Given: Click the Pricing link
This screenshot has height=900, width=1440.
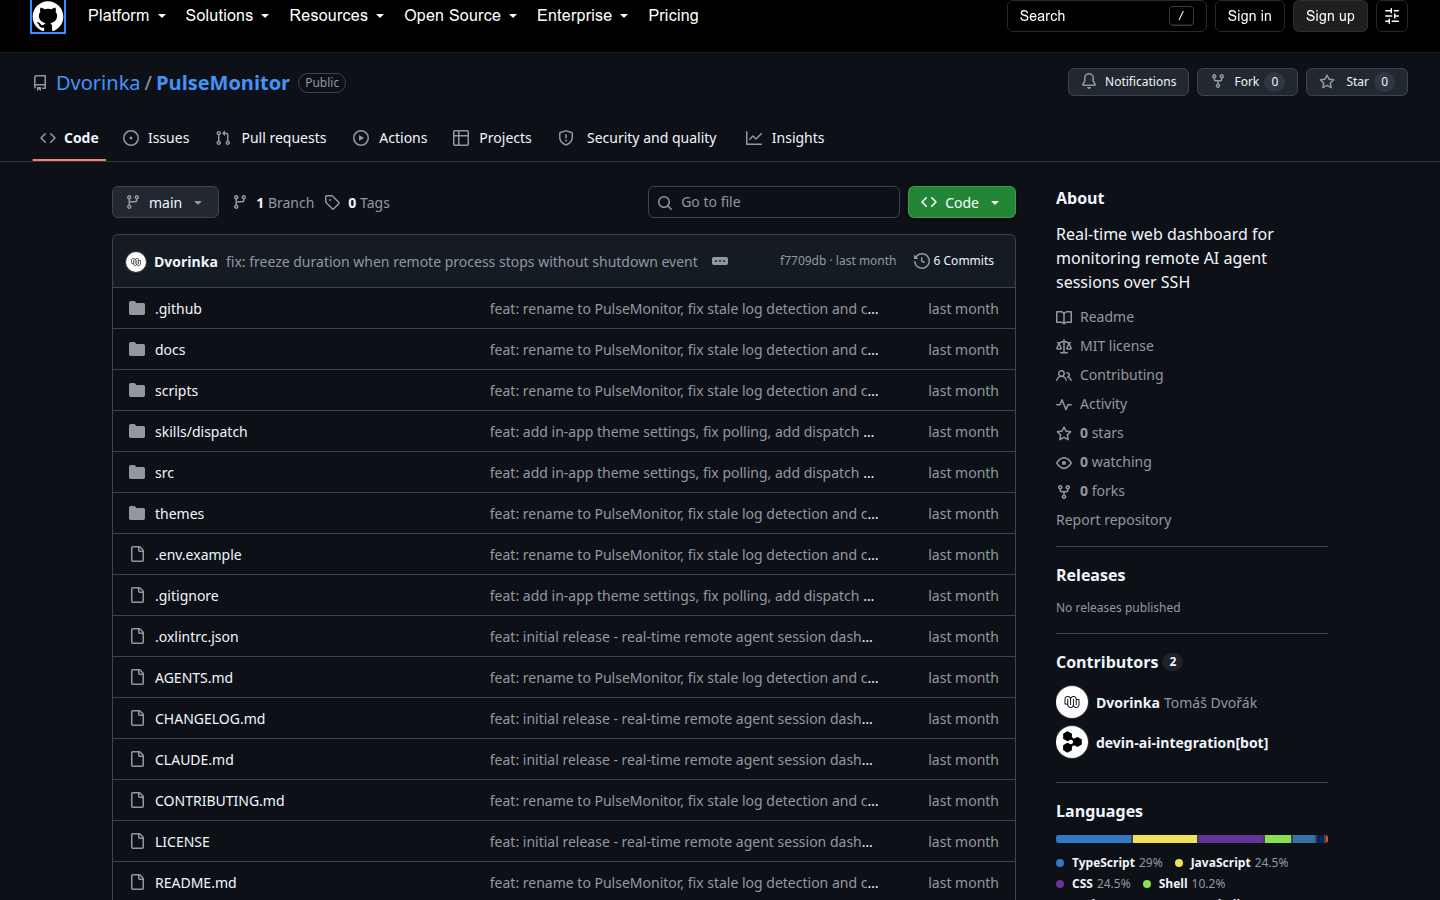Looking at the screenshot, I should pyautogui.click(x=673, y=16).
